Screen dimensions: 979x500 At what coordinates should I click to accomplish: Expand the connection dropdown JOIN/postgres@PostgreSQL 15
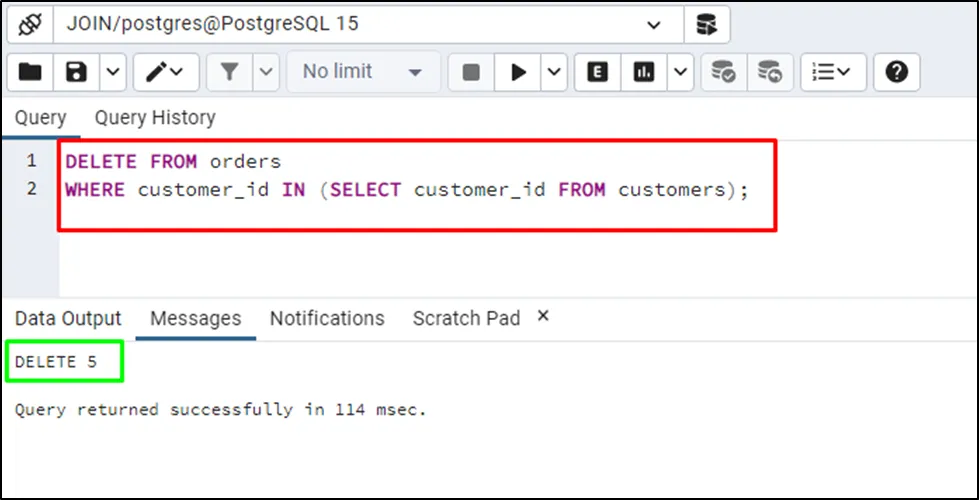click(x=655, y=24)
